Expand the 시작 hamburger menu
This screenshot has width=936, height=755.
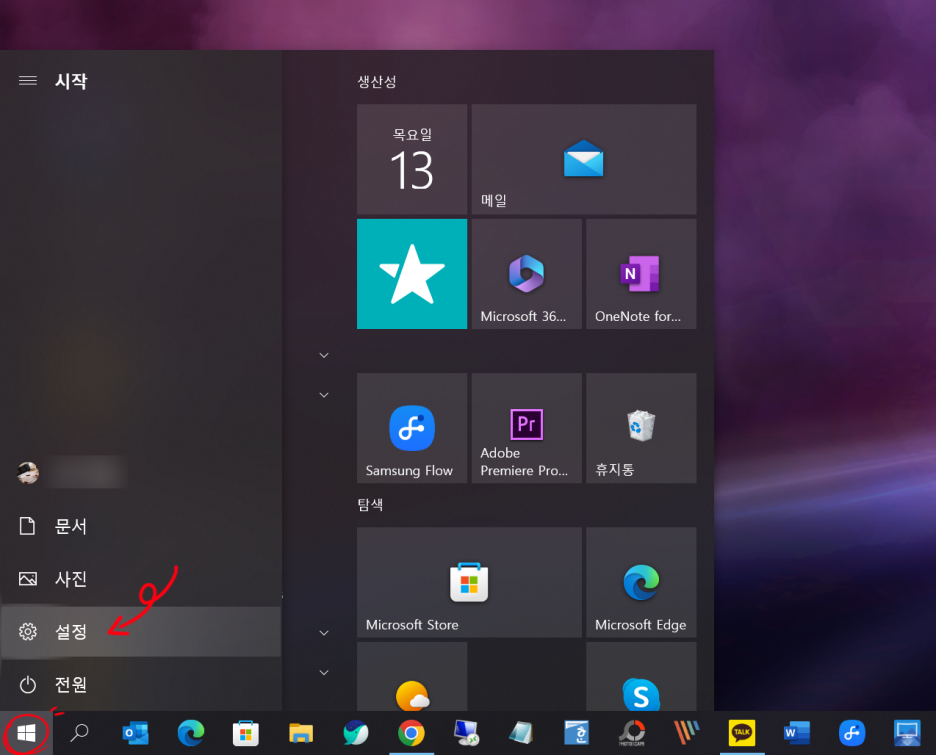pos(27,81)
